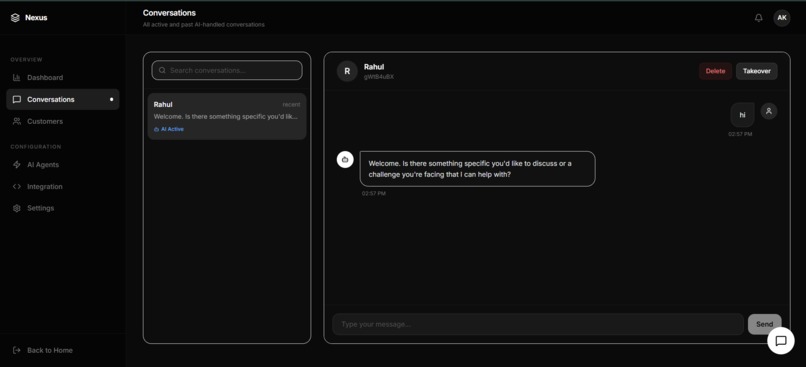The image size is (806, 367).
Task: Open Settings from the sidebar
Action: tap(63, 208)
